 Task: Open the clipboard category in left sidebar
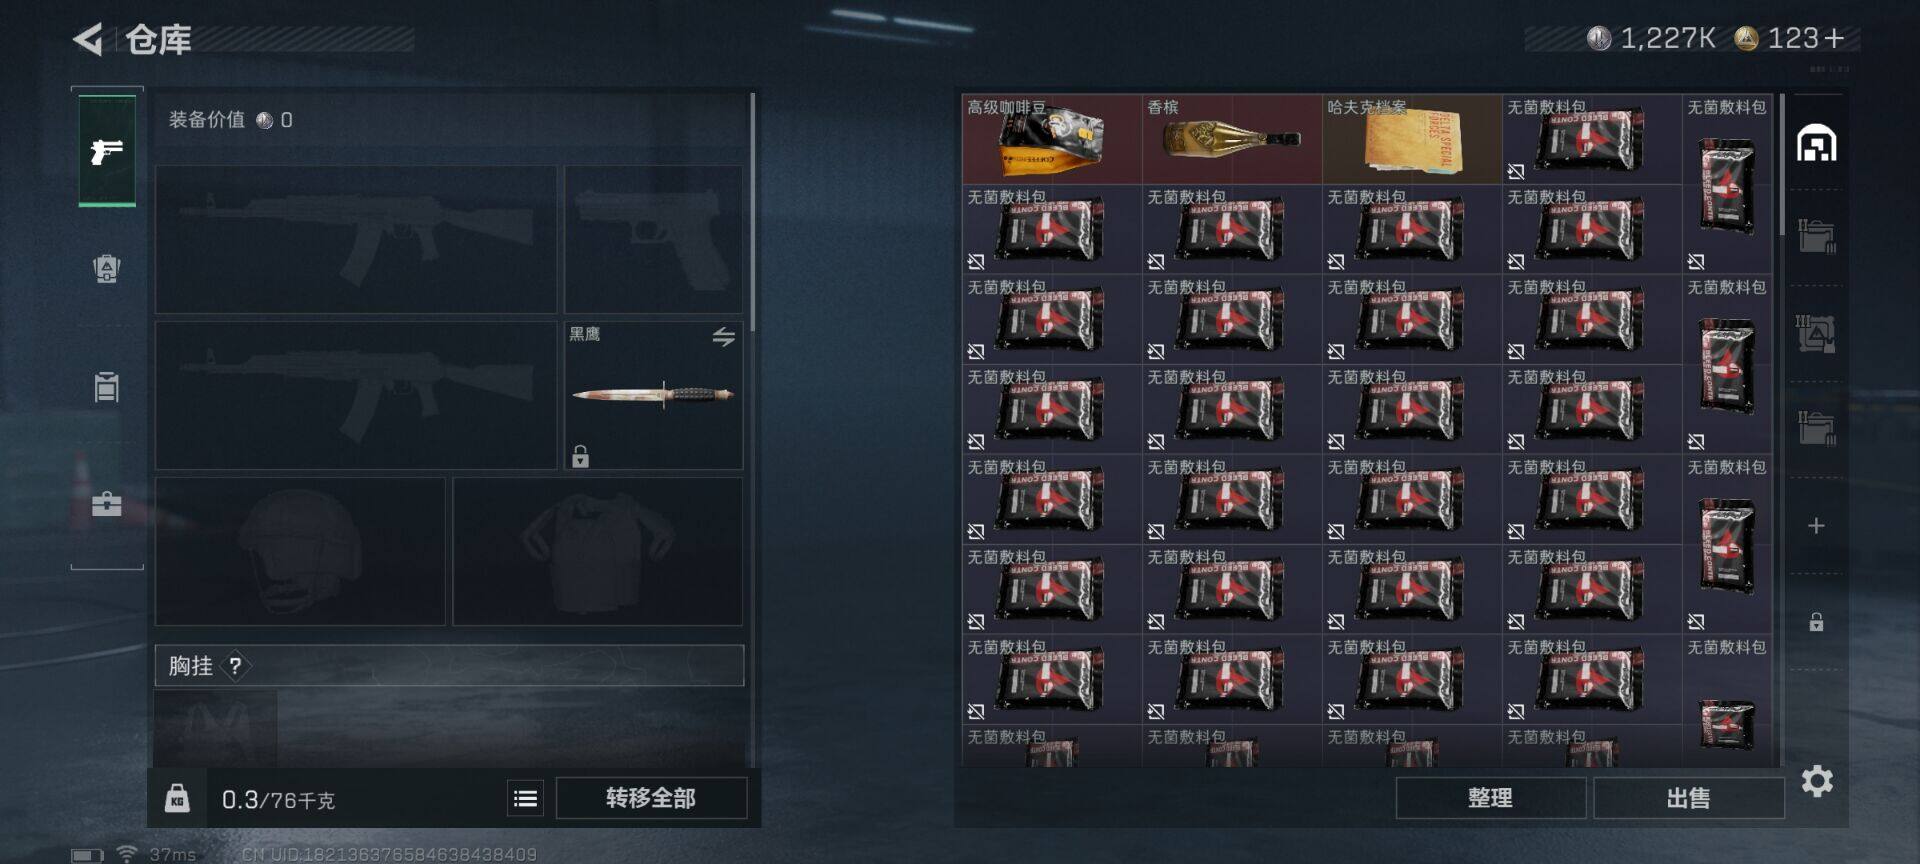(x=107, y=386)
